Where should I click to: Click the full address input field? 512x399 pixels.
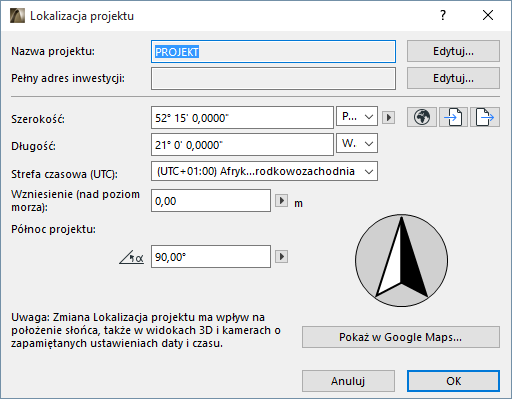coord(273,79)
